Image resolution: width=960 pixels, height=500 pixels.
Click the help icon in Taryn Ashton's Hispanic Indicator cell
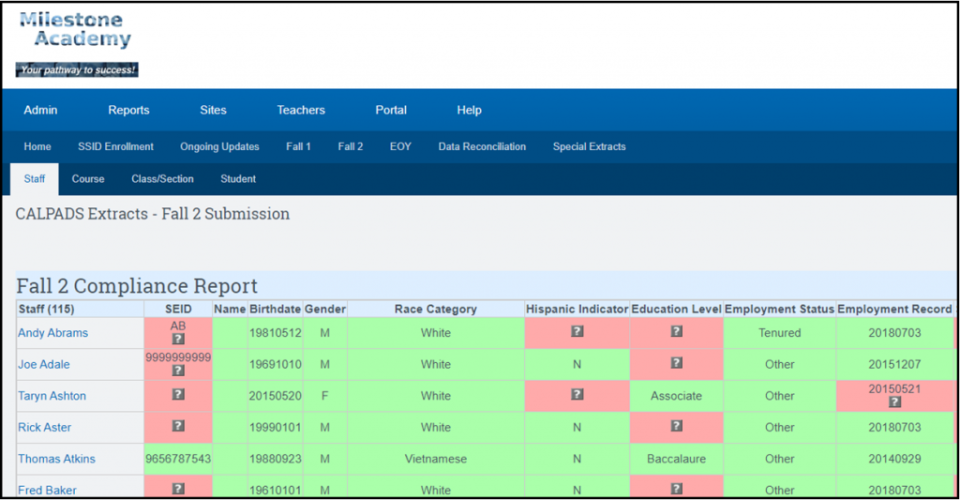(577, 394)
